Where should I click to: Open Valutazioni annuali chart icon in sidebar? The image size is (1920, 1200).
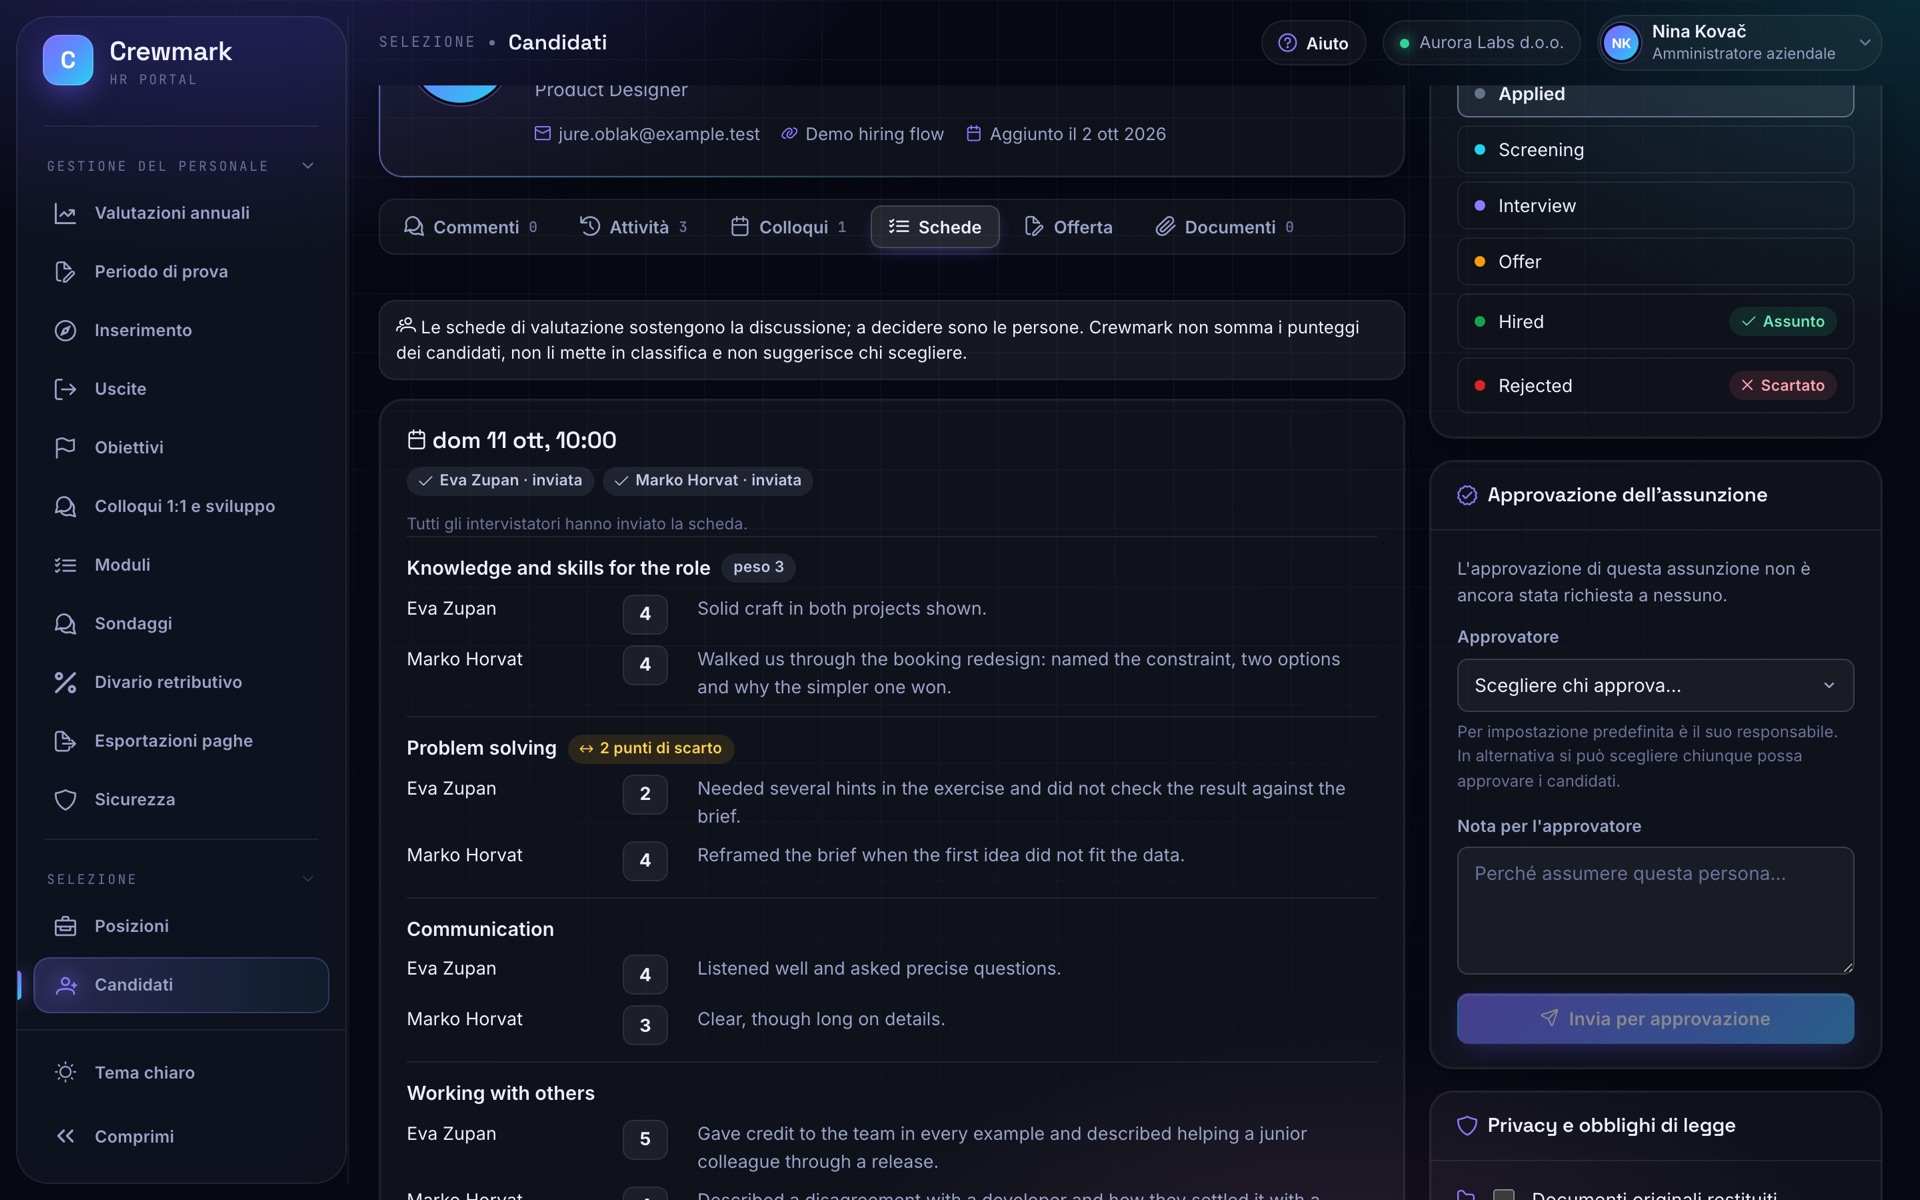65,213
